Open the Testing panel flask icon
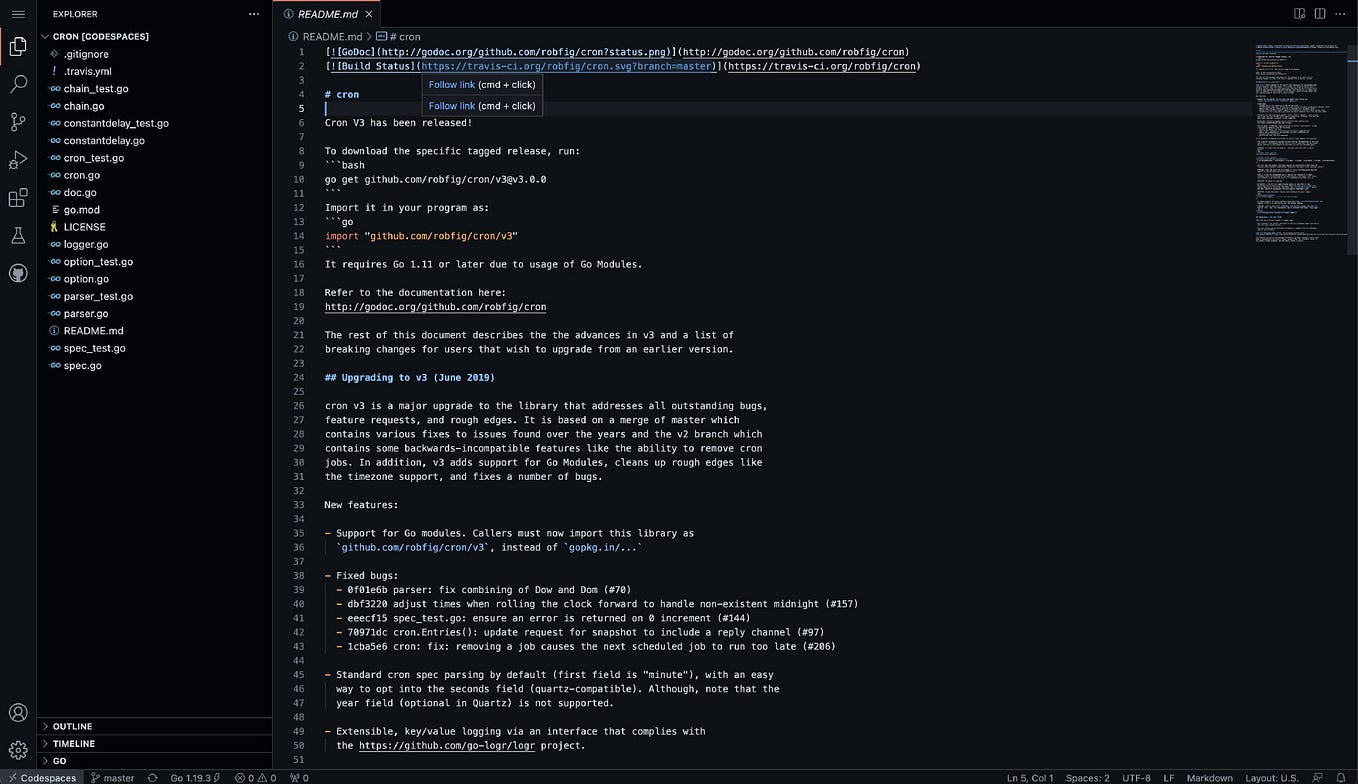 pyautogui.click(x=17, y=235)
